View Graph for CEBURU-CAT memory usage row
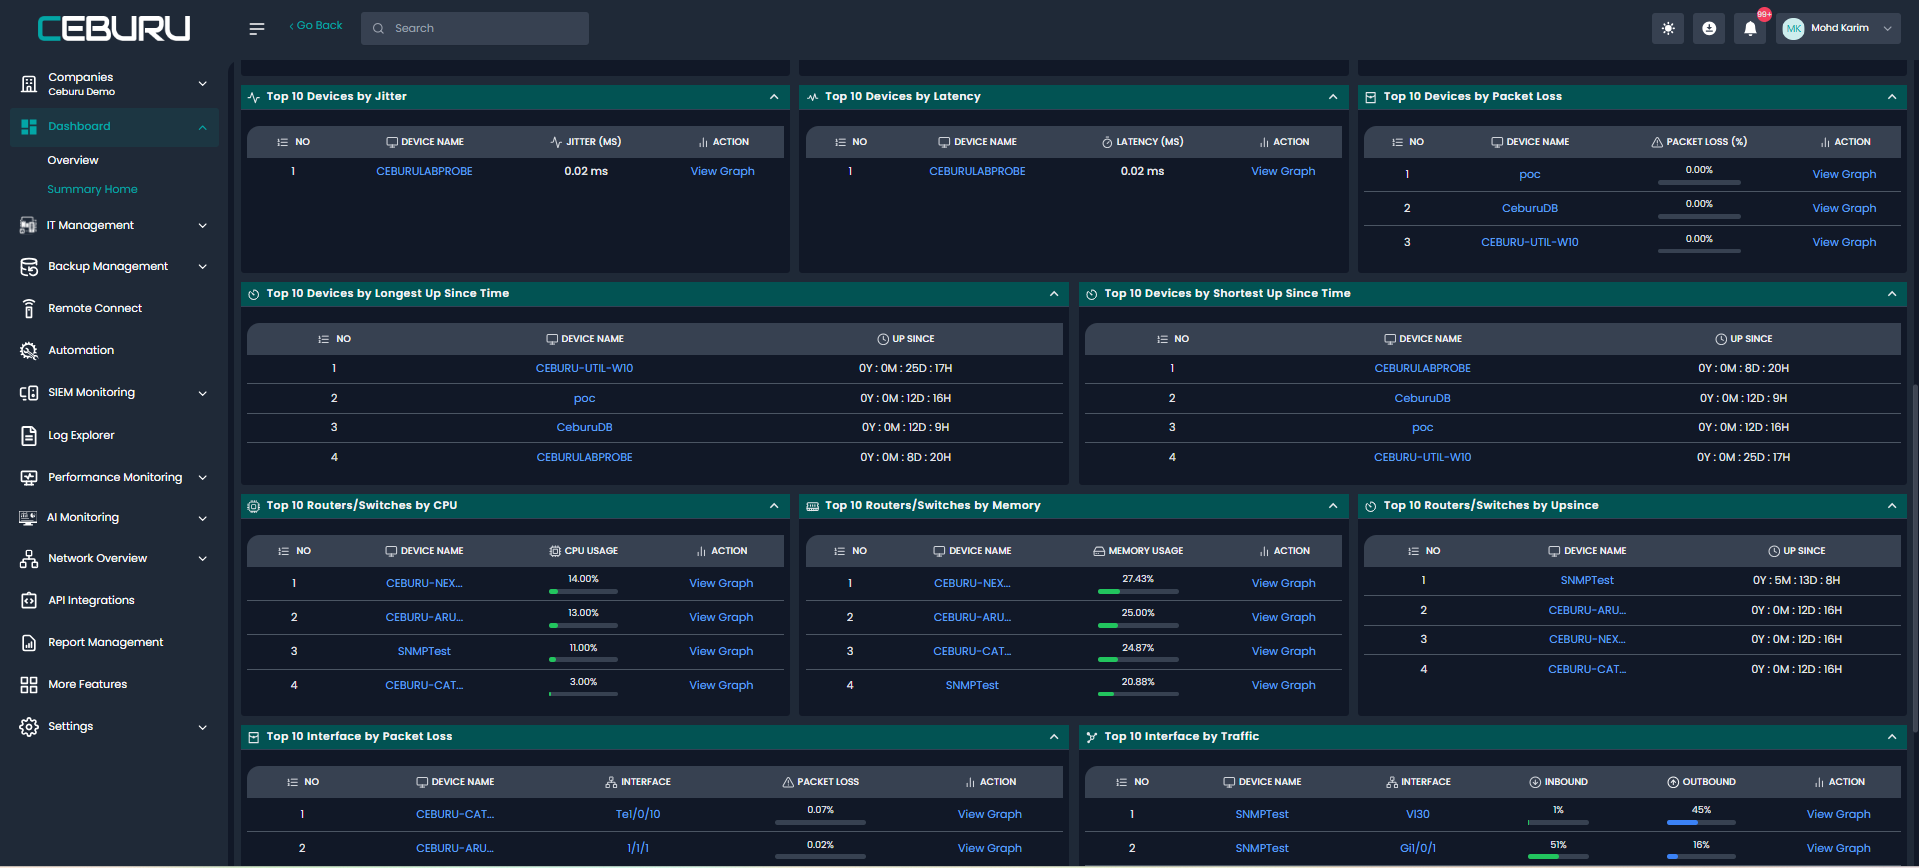 click(1283, 651)
